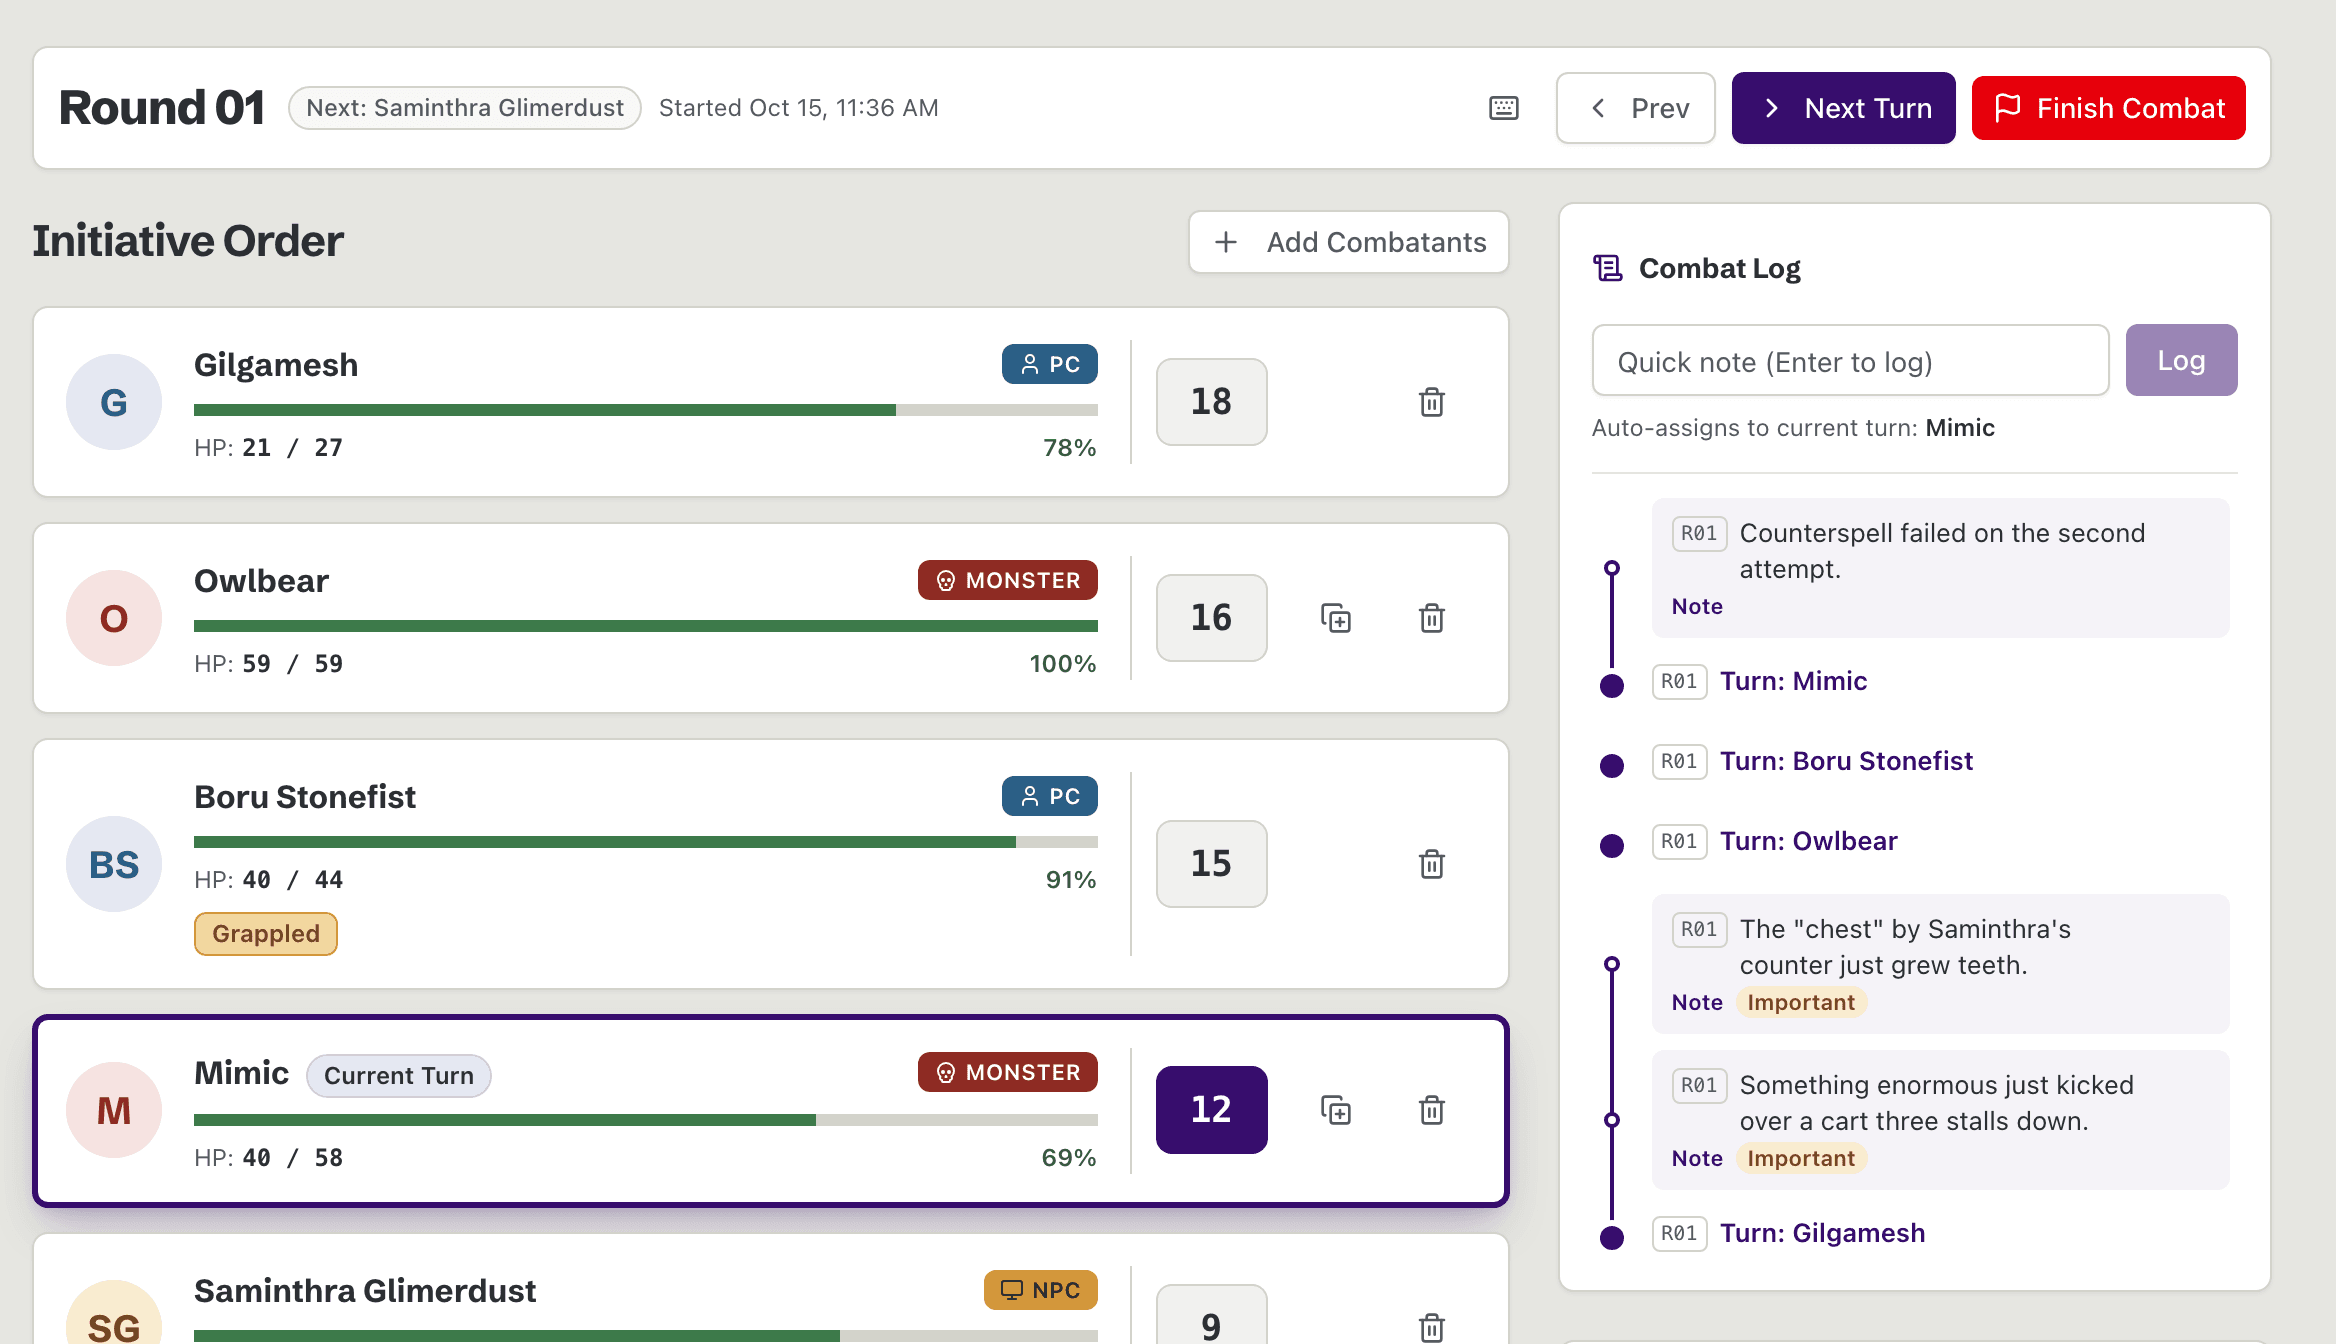Edit Gilgamesh initiative value 18
This screenshot has height=1344, width=2336.
tap(1211, 402)
